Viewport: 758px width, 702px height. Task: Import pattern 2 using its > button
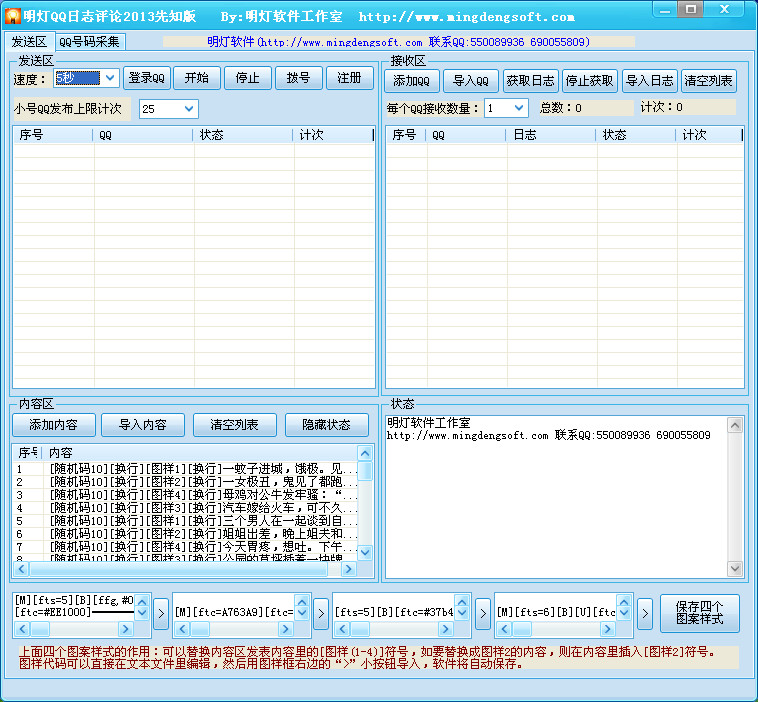[321, 614]
